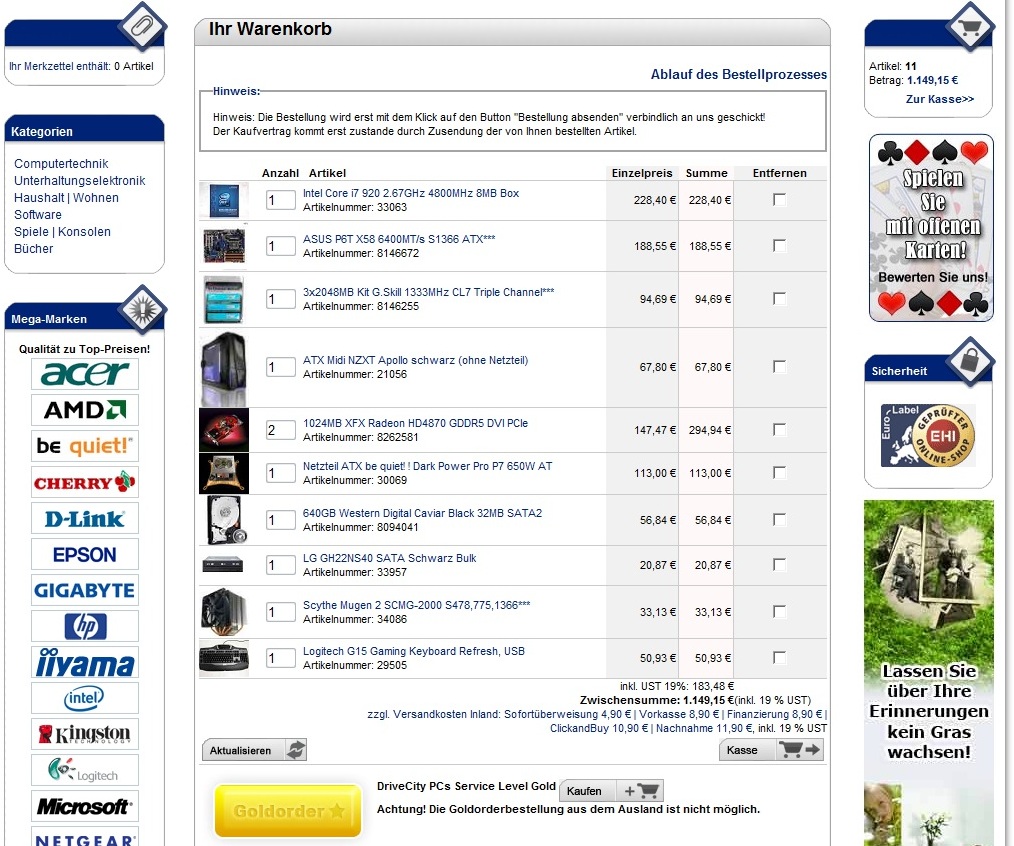
Task: Check Entfernen for be quiet! Dark Power Pro
Action: (x=779, y=473)
